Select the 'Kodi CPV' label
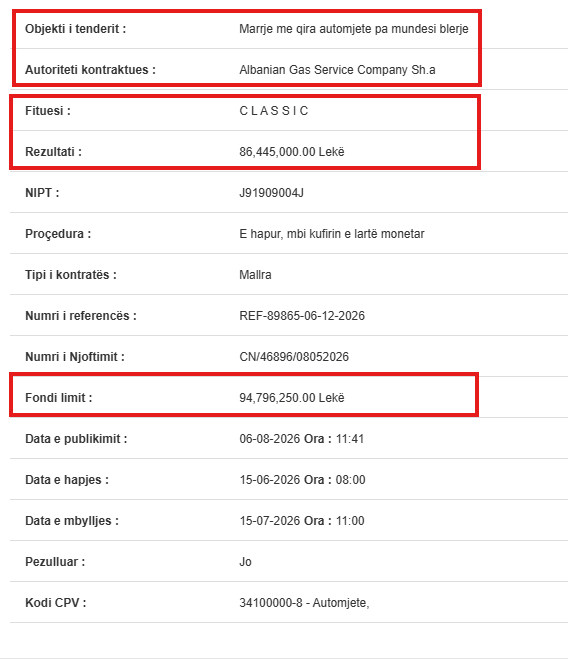568x669 pixels. coord(55,602)
